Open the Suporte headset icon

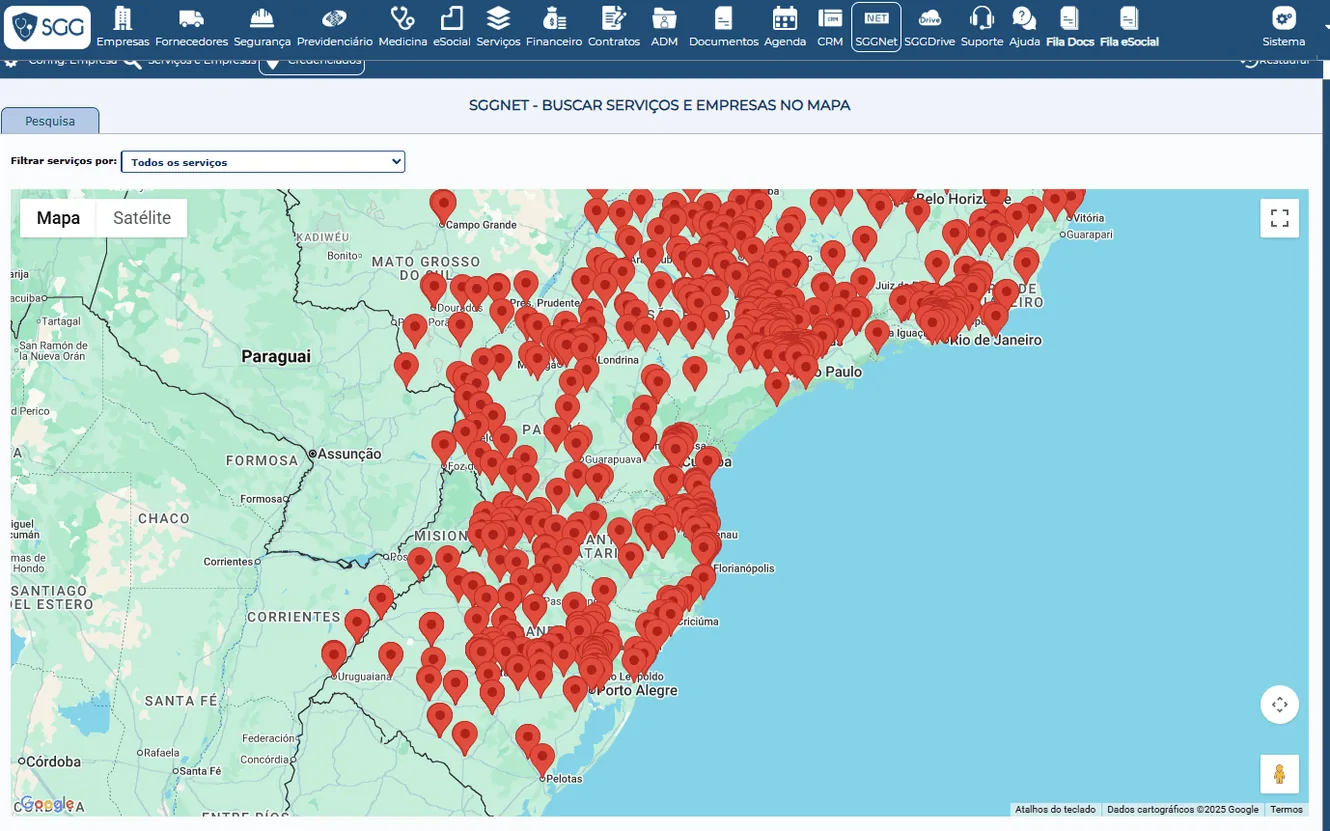pyautogui.click(x=982, y=19)
